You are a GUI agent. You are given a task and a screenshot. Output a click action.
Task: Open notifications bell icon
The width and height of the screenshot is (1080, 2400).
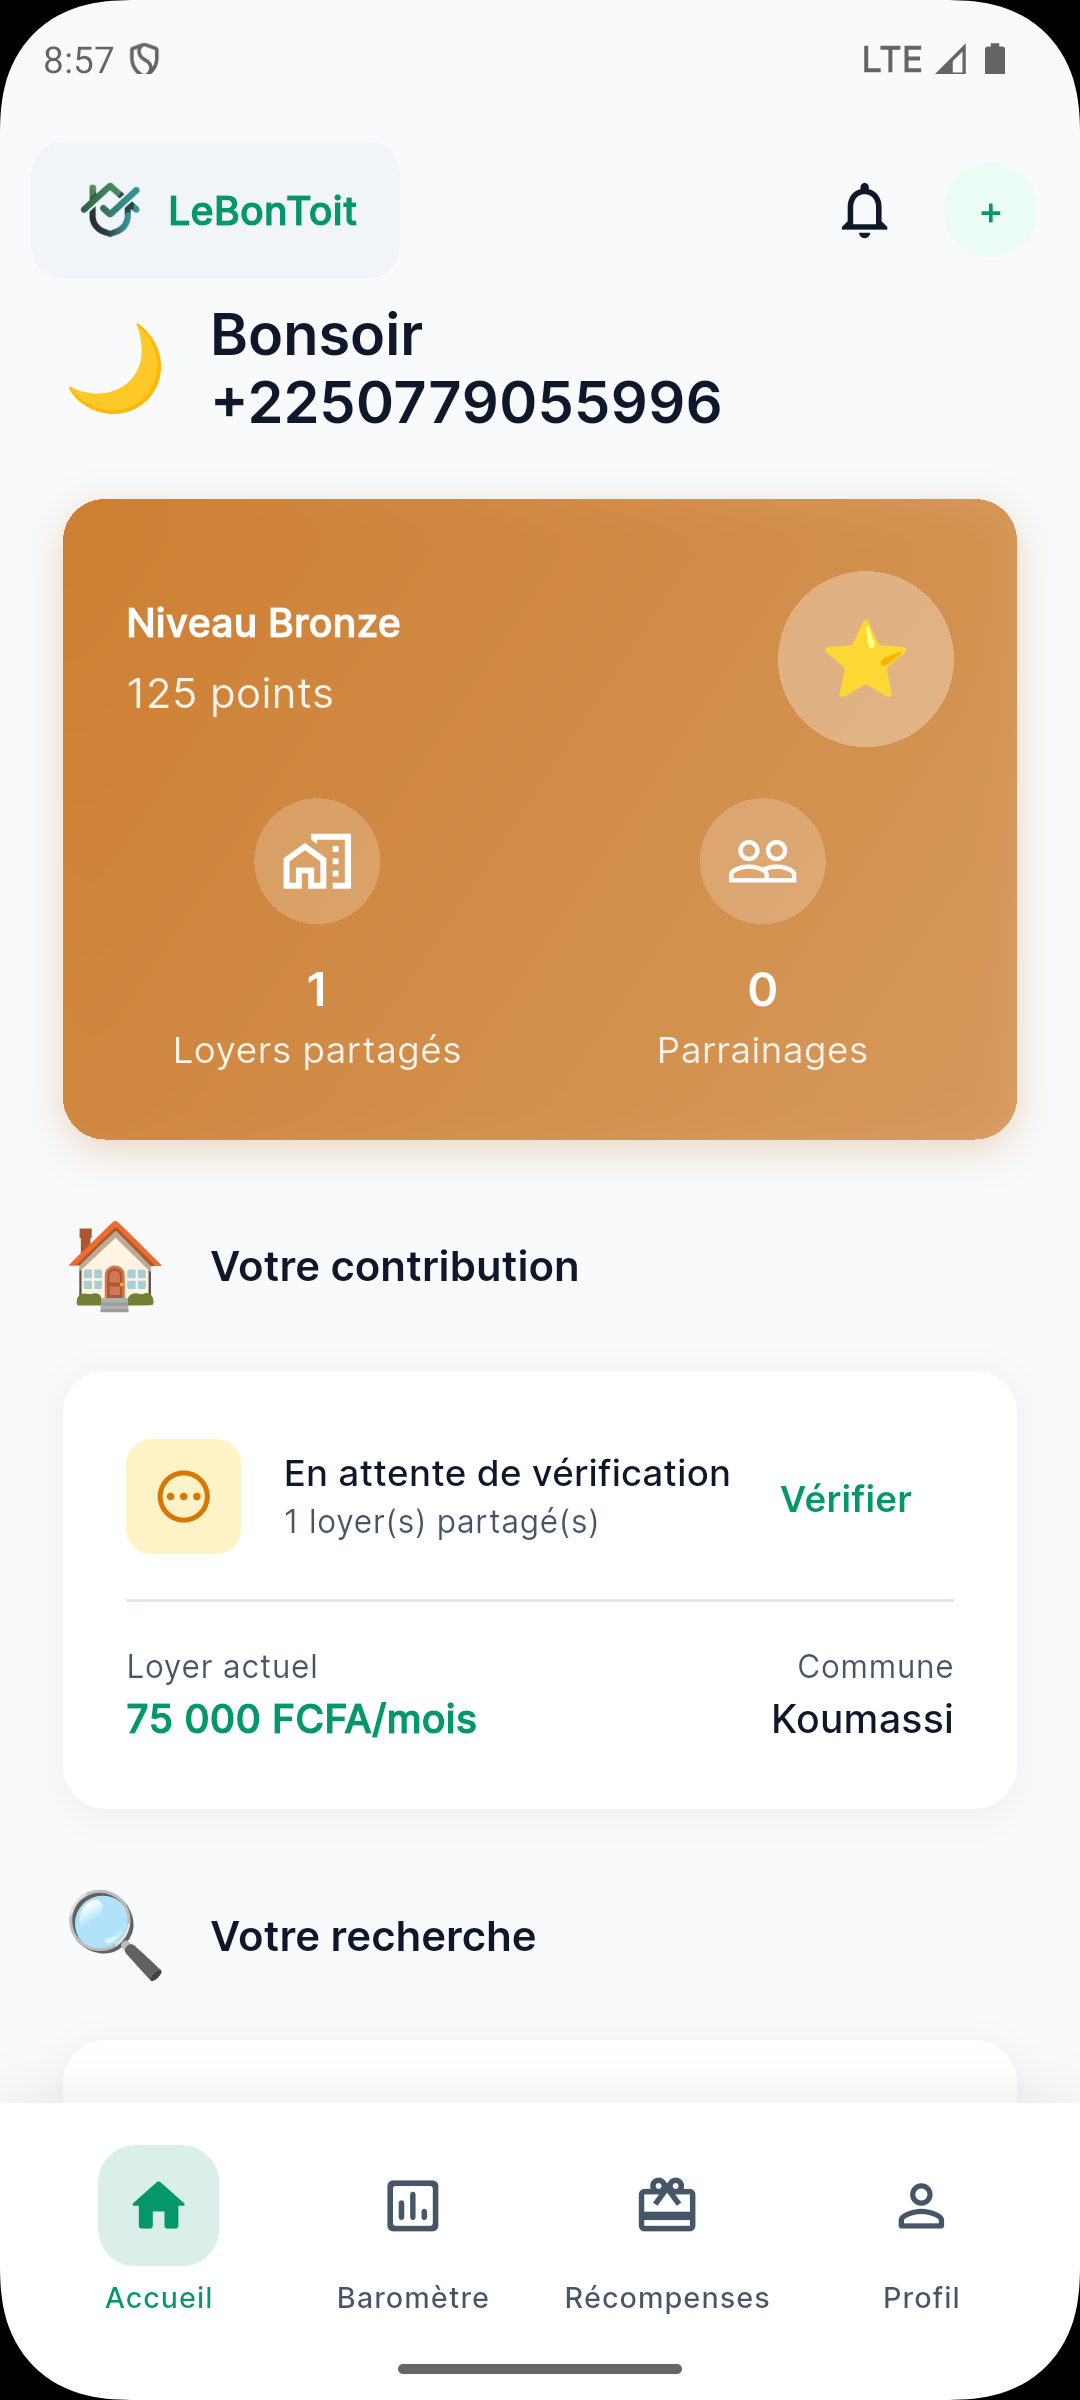[x=864, y=211]
